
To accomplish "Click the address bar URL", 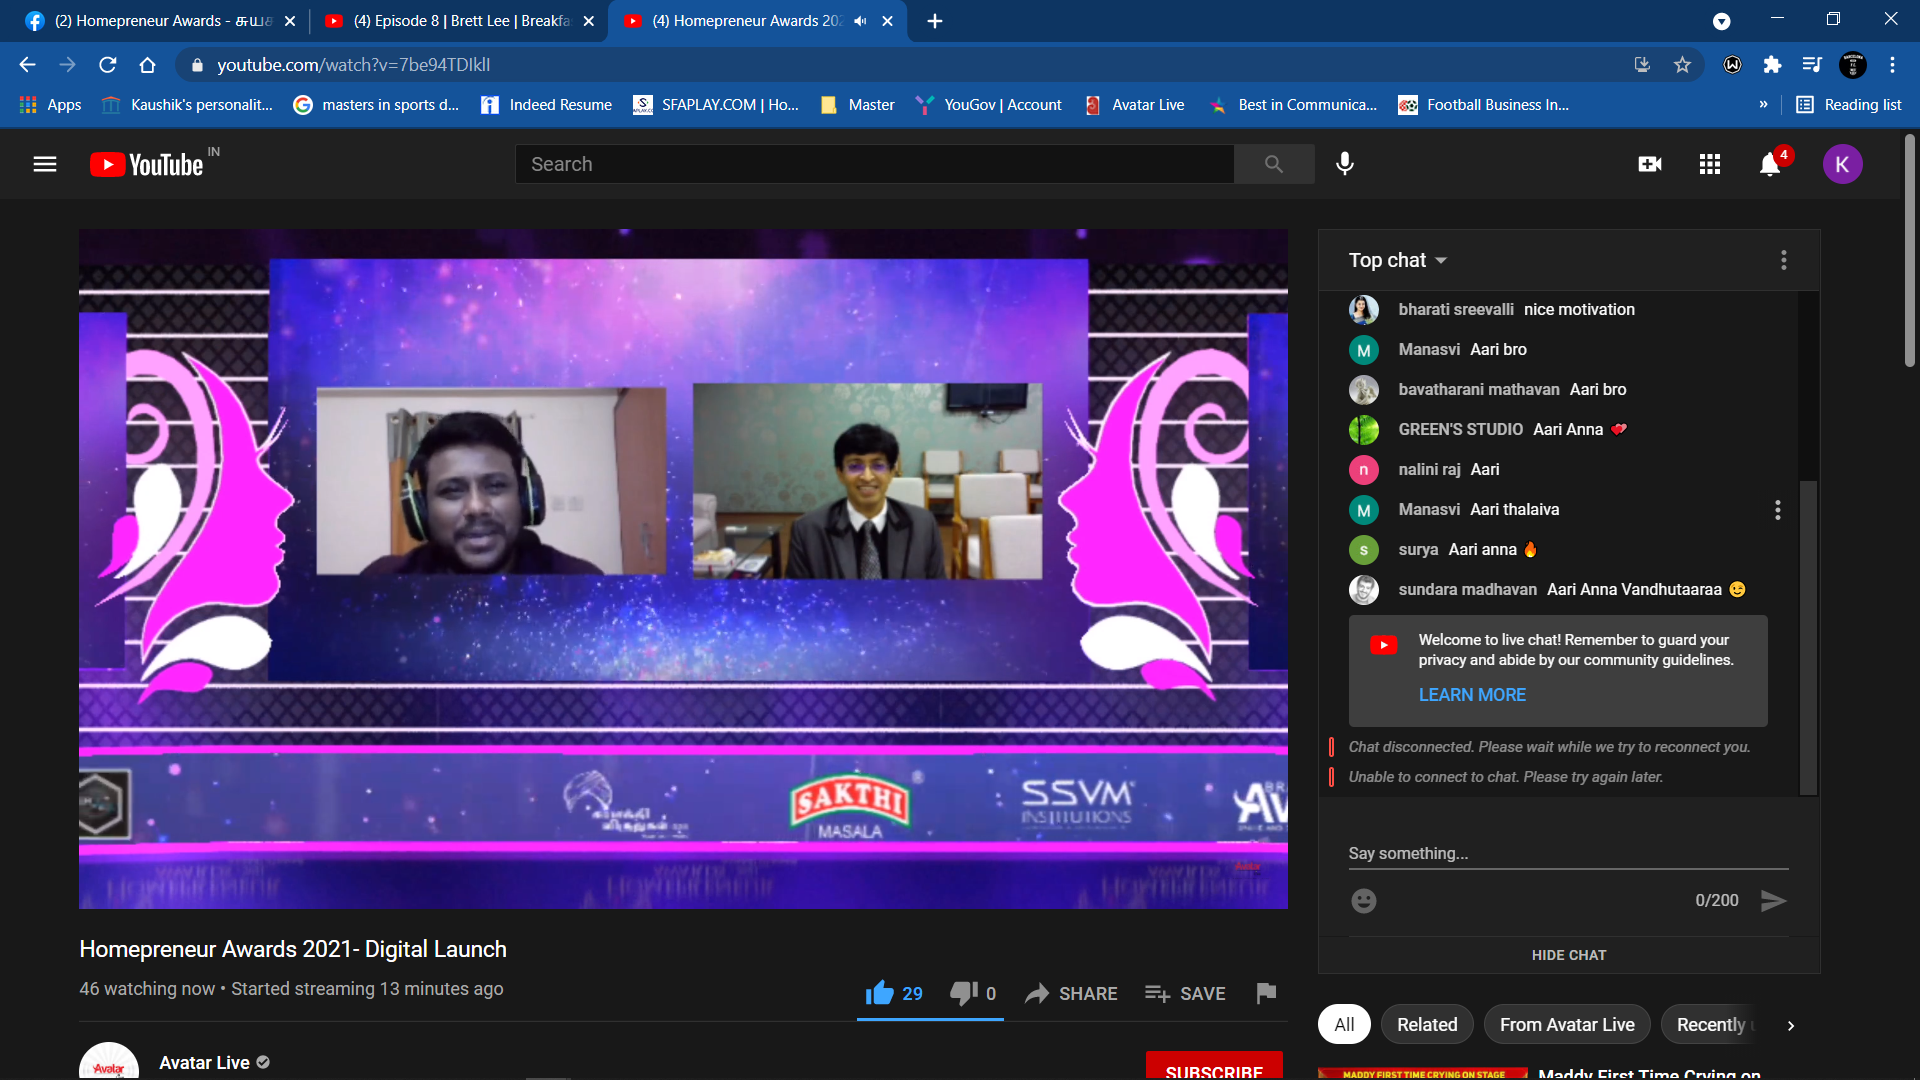I will (354, 65).
